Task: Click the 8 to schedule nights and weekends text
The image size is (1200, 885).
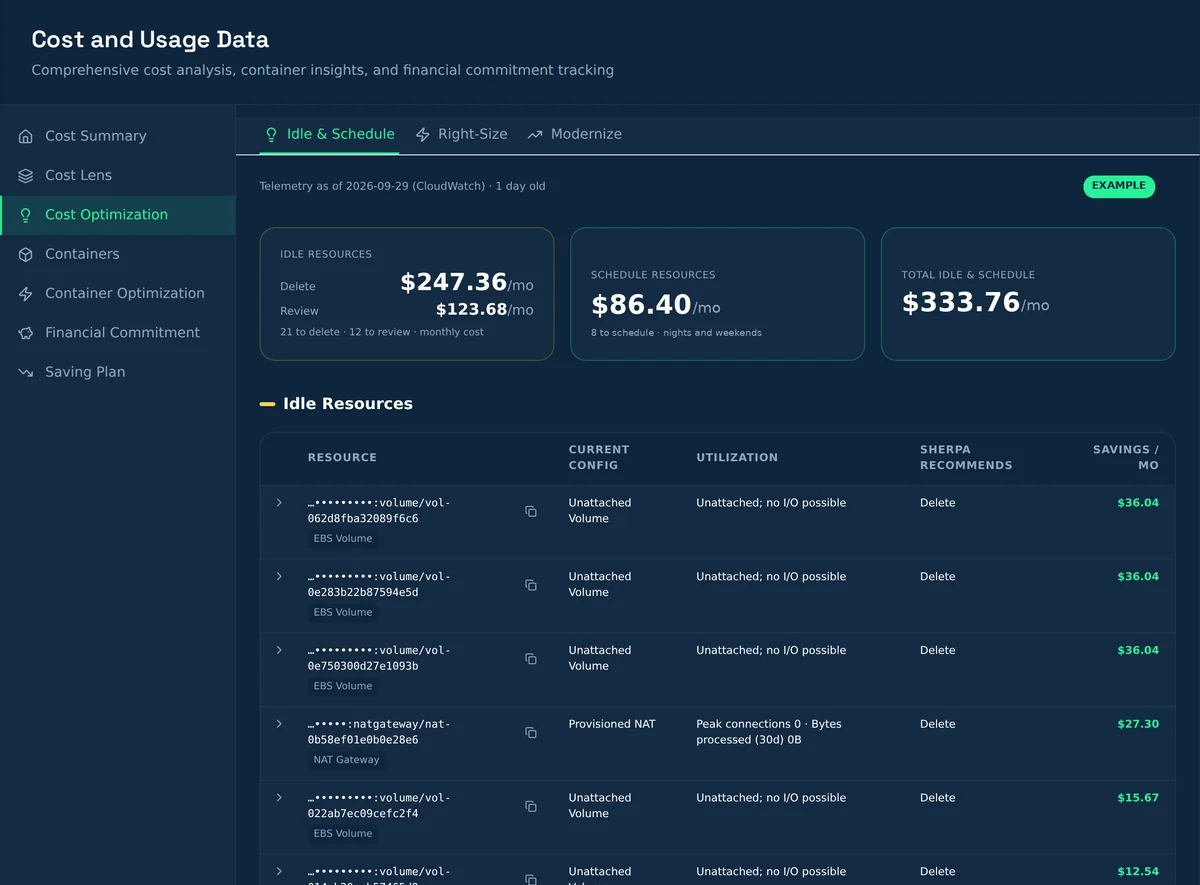Action: pos(676,333)
